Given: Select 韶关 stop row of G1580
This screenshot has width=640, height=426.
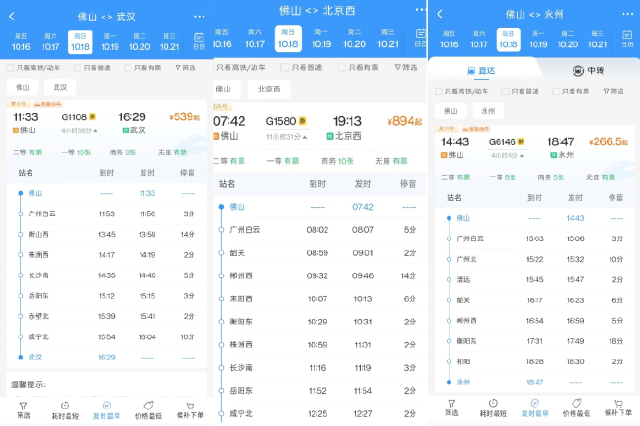Looking at the screenshot, I should [x=320, y=253].
